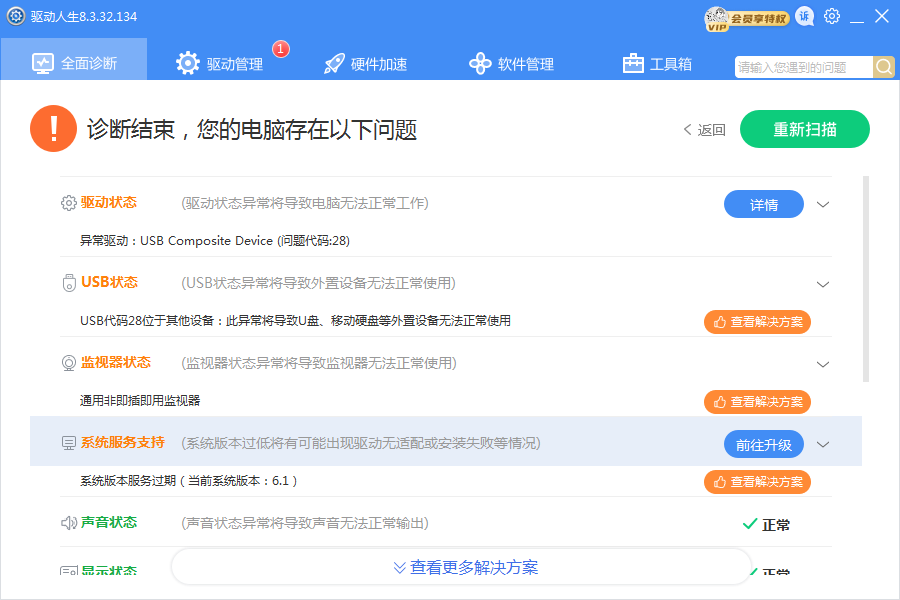This screenshot has width=900, height=600.
Task: Expand the 系统服务支持 section chevron
Action: pyautogui.click(x=823, y=444)
